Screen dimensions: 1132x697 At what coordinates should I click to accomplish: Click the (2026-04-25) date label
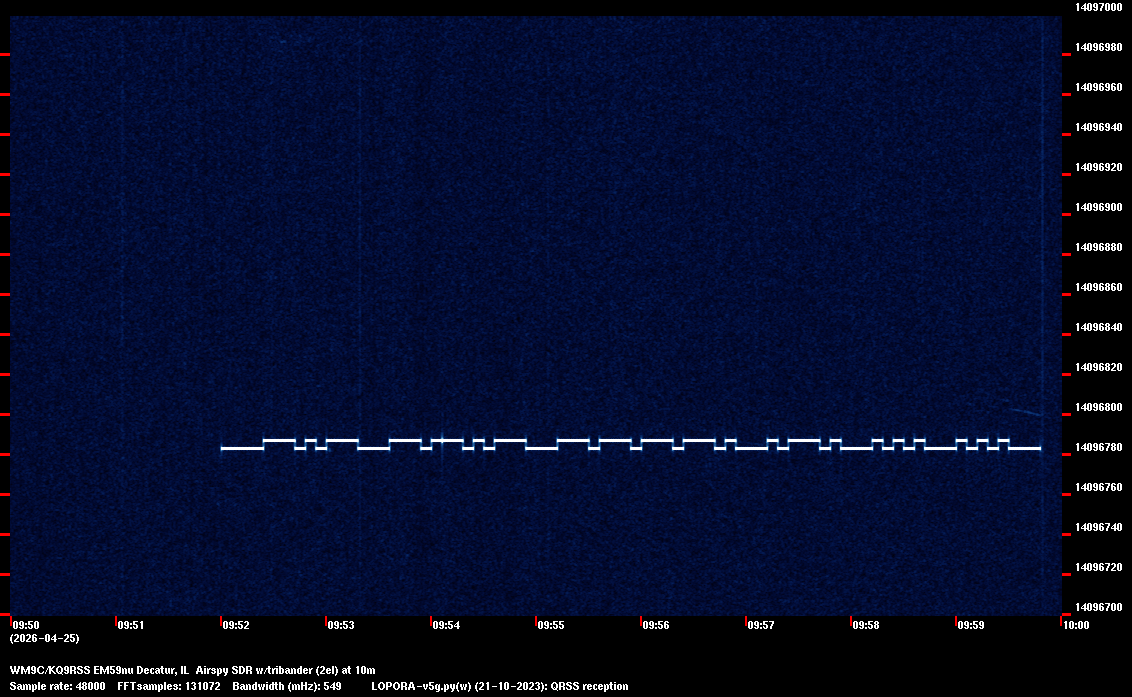click(x=44, y=638)
